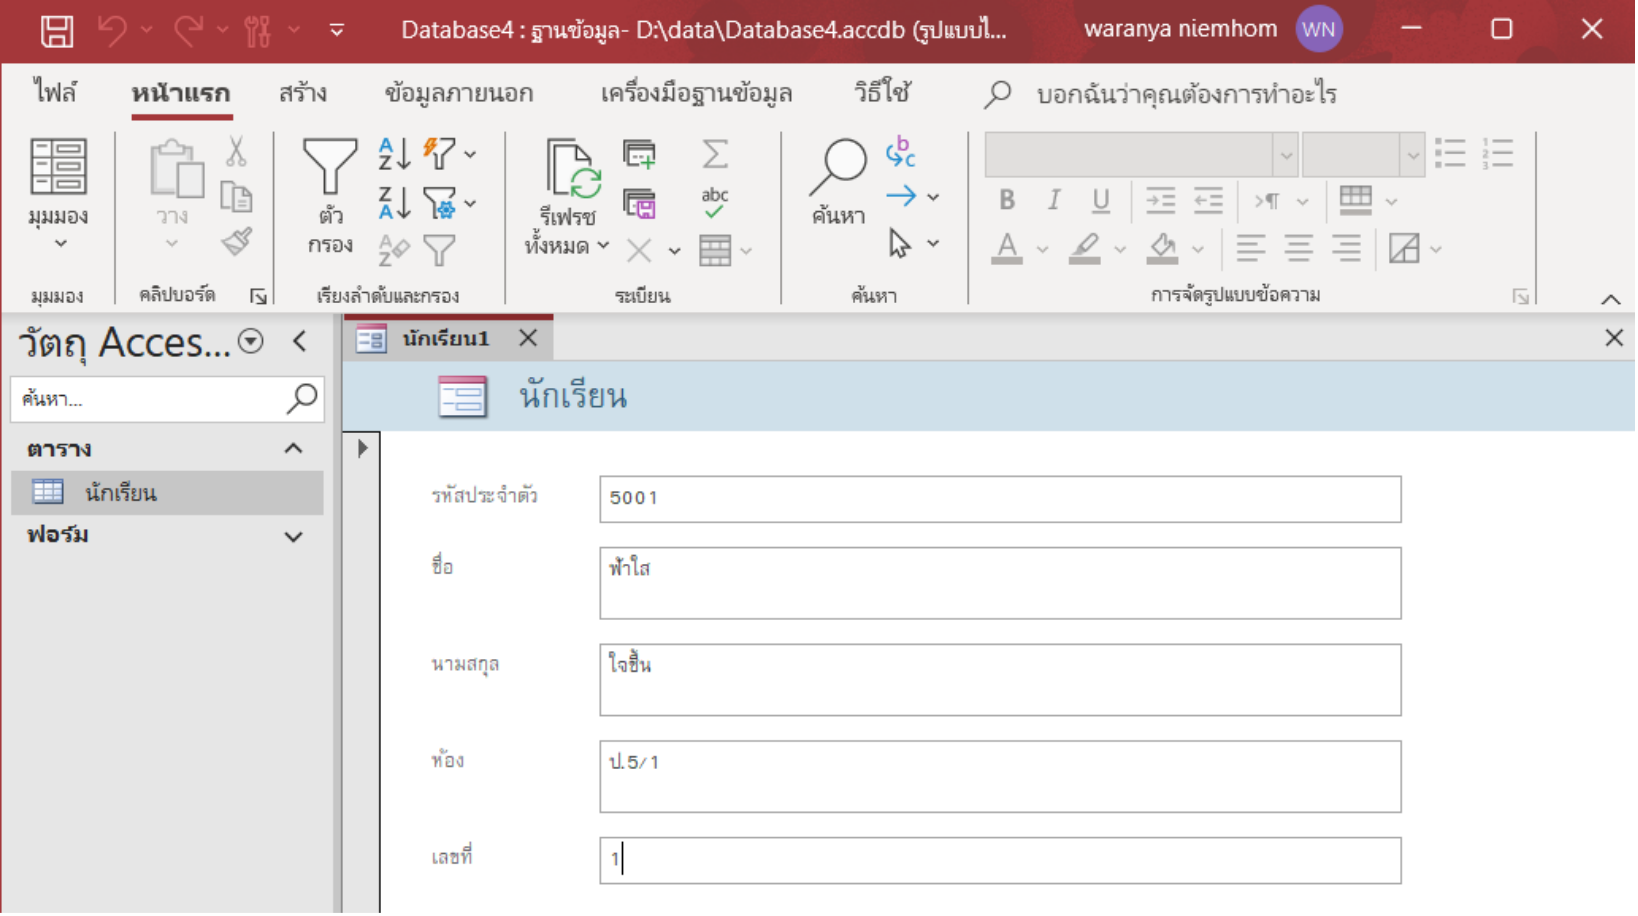Image resolution: width=1638 pixels, height=916 pixels.
Task: Open the View (มุมมอง) icon
Action: click(58, 167)
